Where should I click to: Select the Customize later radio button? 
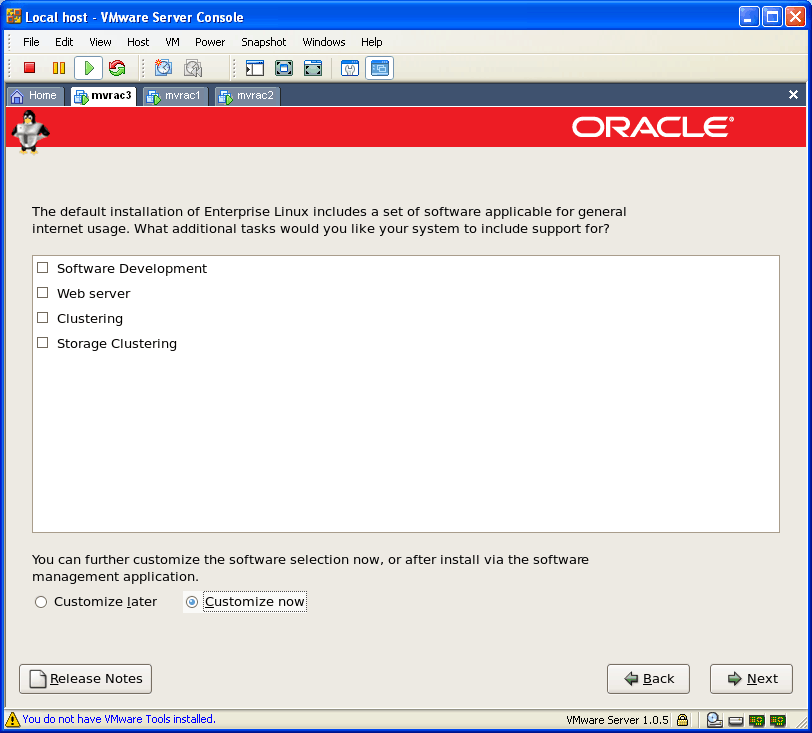[x=41, y=602]
